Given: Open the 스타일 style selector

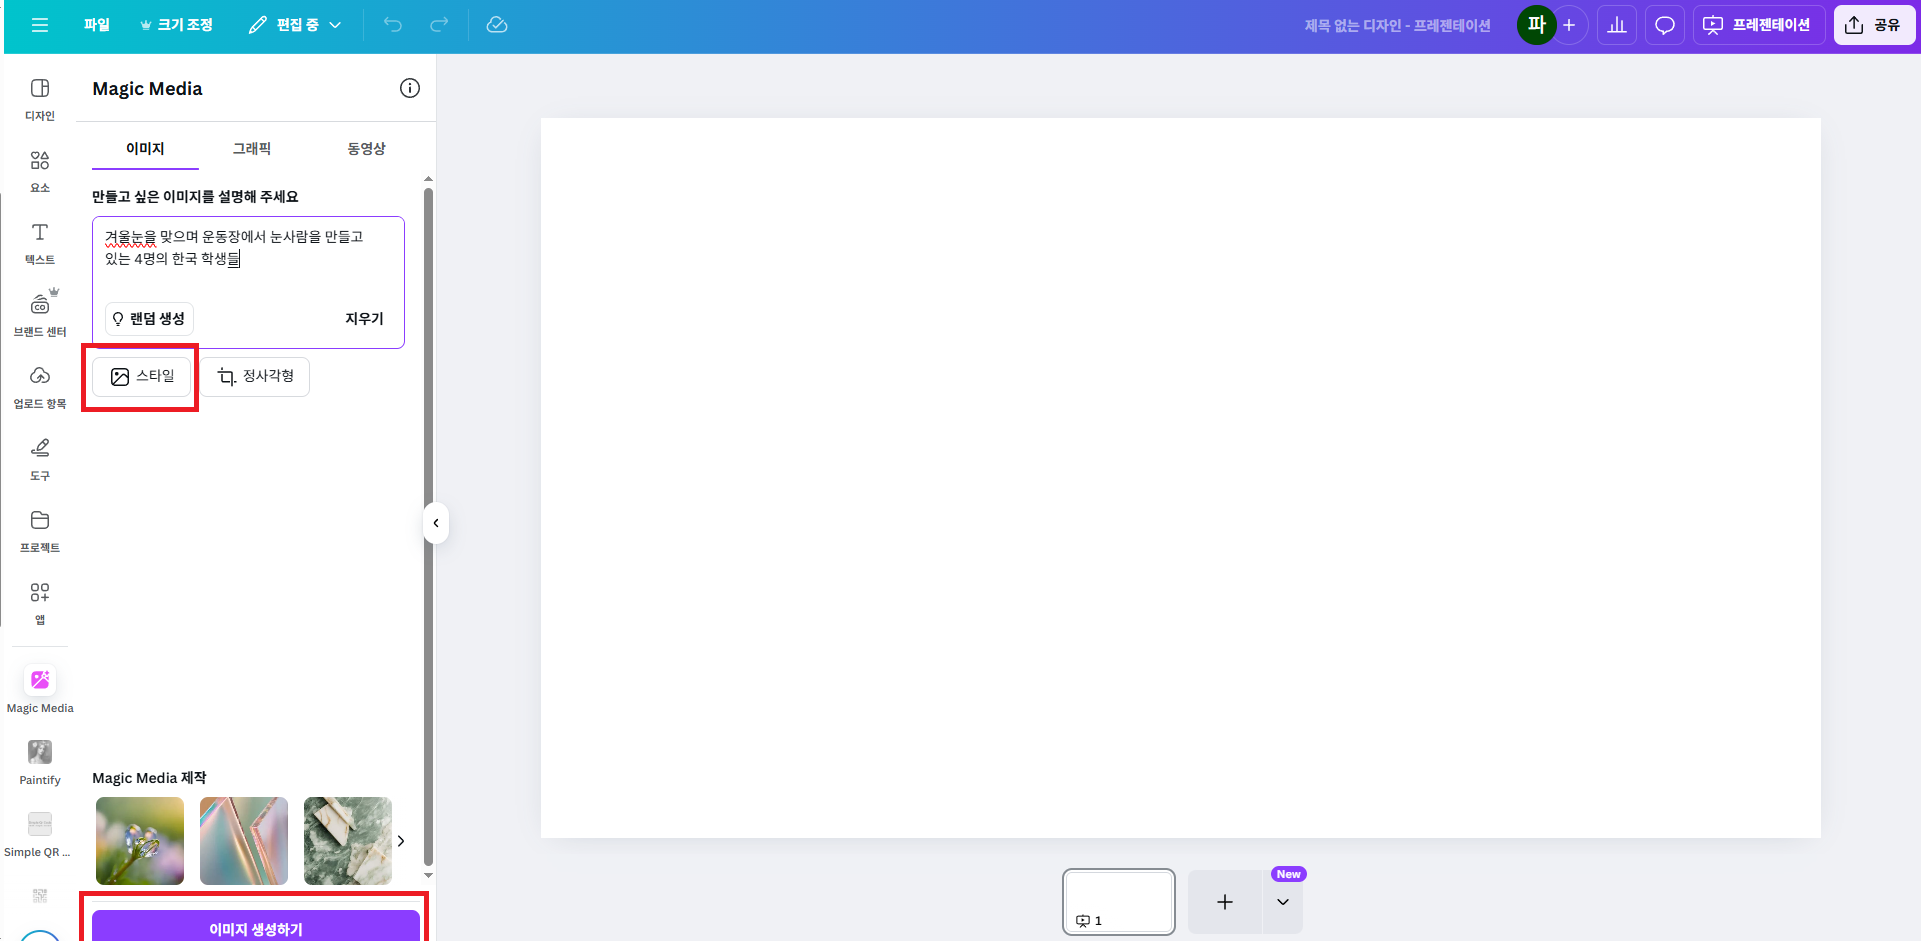Looking at the screenshot, I should click(x=142, y=377).
